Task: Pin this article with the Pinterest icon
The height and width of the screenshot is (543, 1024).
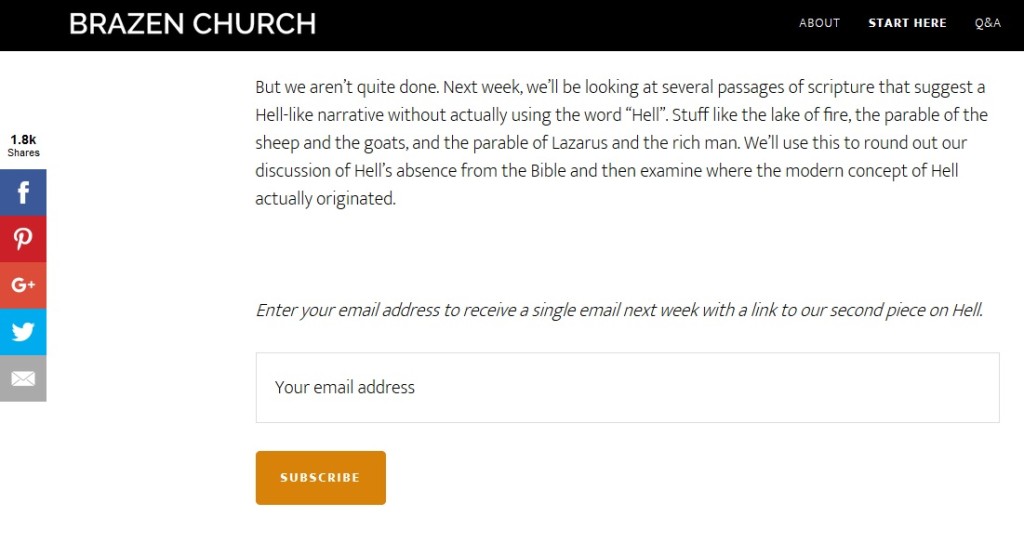Action: pyautogui.click(x=23, y=239)
